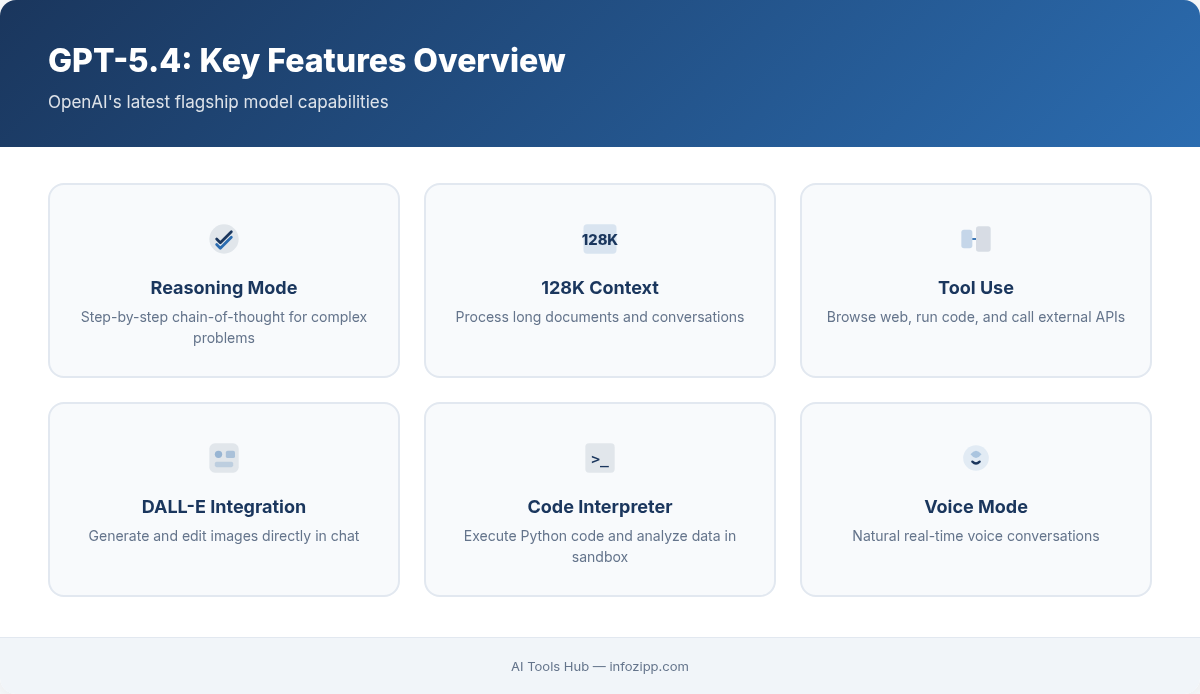Image resolution: width=1200 pixels, height=694 pixels.
Task: Select the 128K Context heading
Action: point(600,288)
